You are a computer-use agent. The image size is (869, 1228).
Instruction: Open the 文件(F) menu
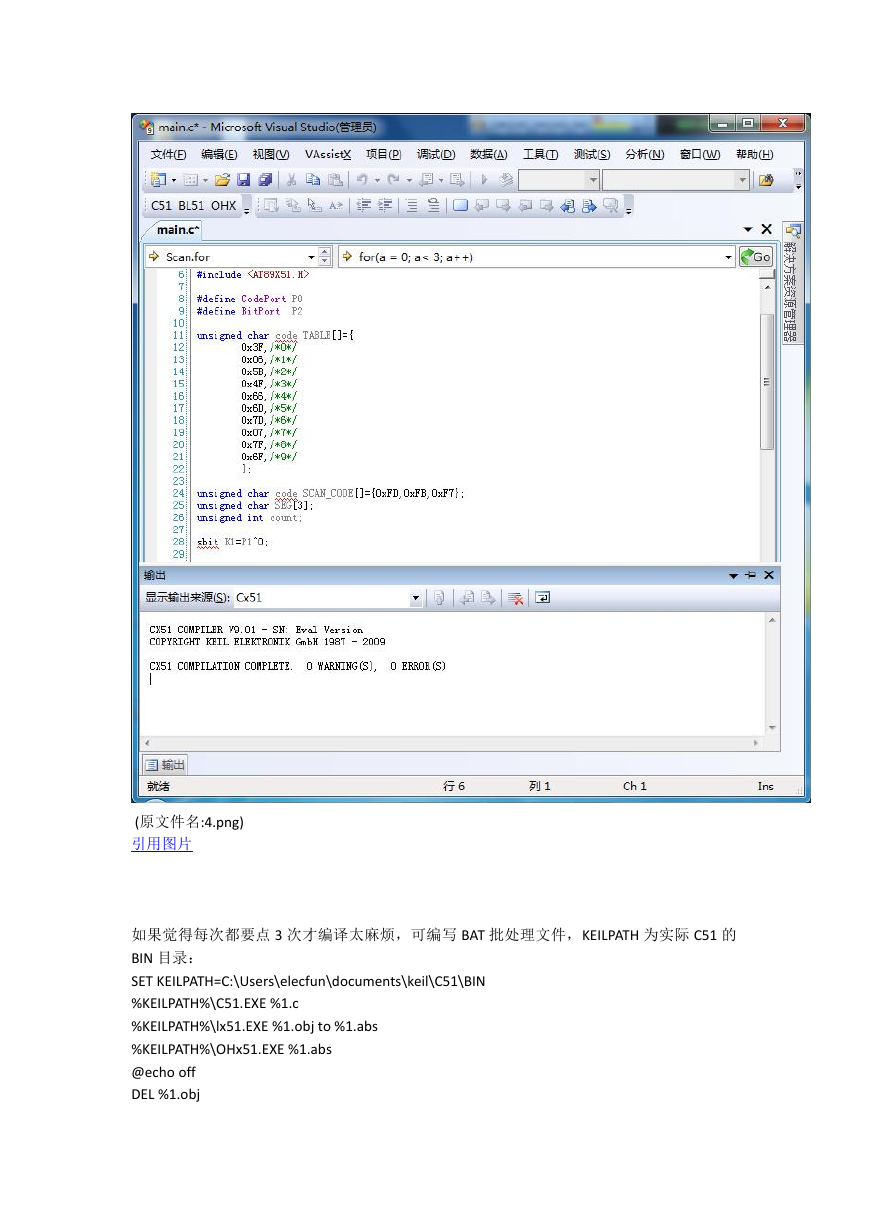[x=168, y=154]
